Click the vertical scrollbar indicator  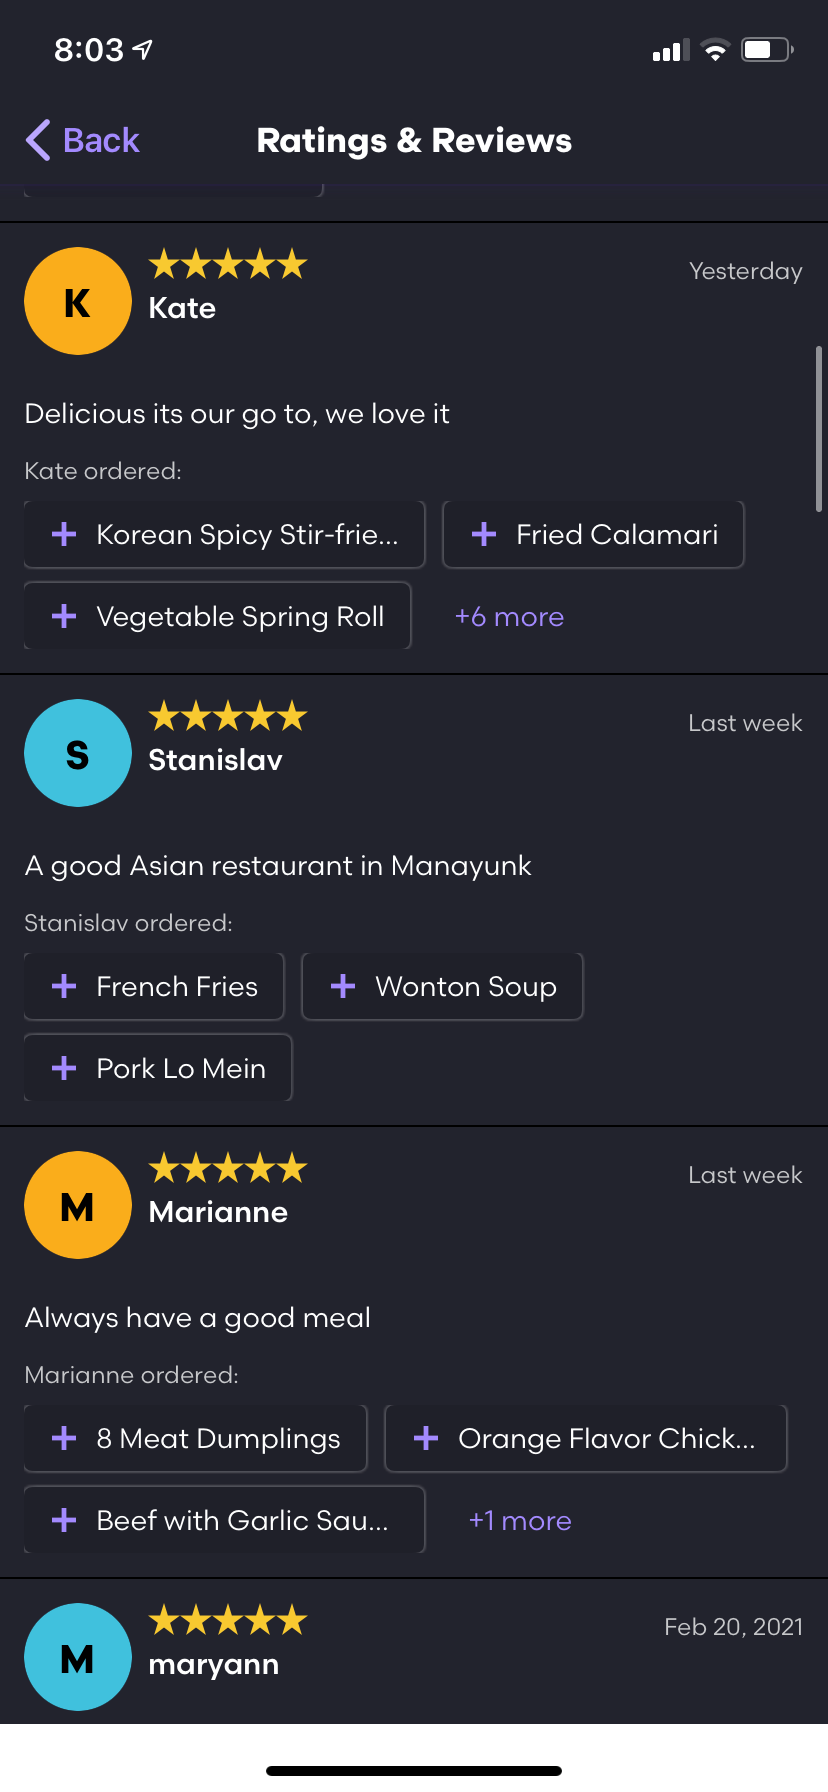coord(818,428)
